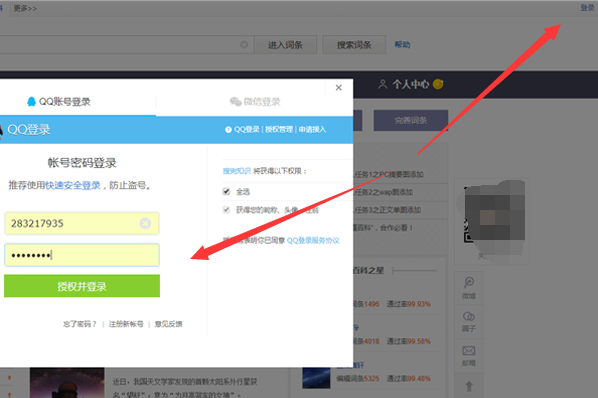Open starry thumbnail beside 编辑词条5325
The height and width of the screenshot is (398, 598).
[x=317, y=378]
